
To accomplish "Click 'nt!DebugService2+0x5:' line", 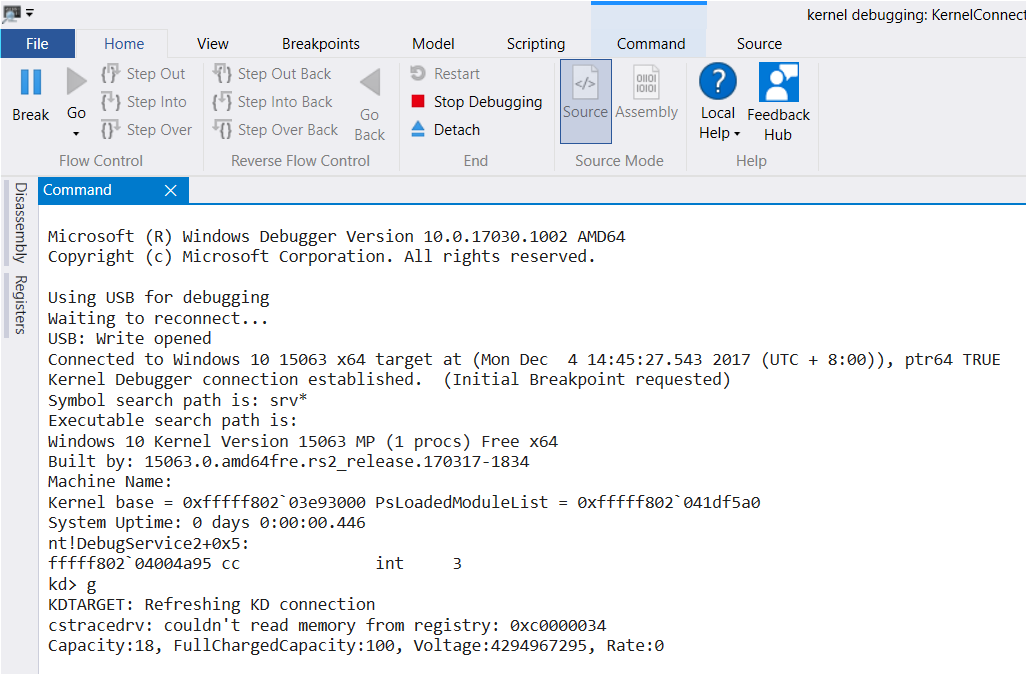I will 149,543.
